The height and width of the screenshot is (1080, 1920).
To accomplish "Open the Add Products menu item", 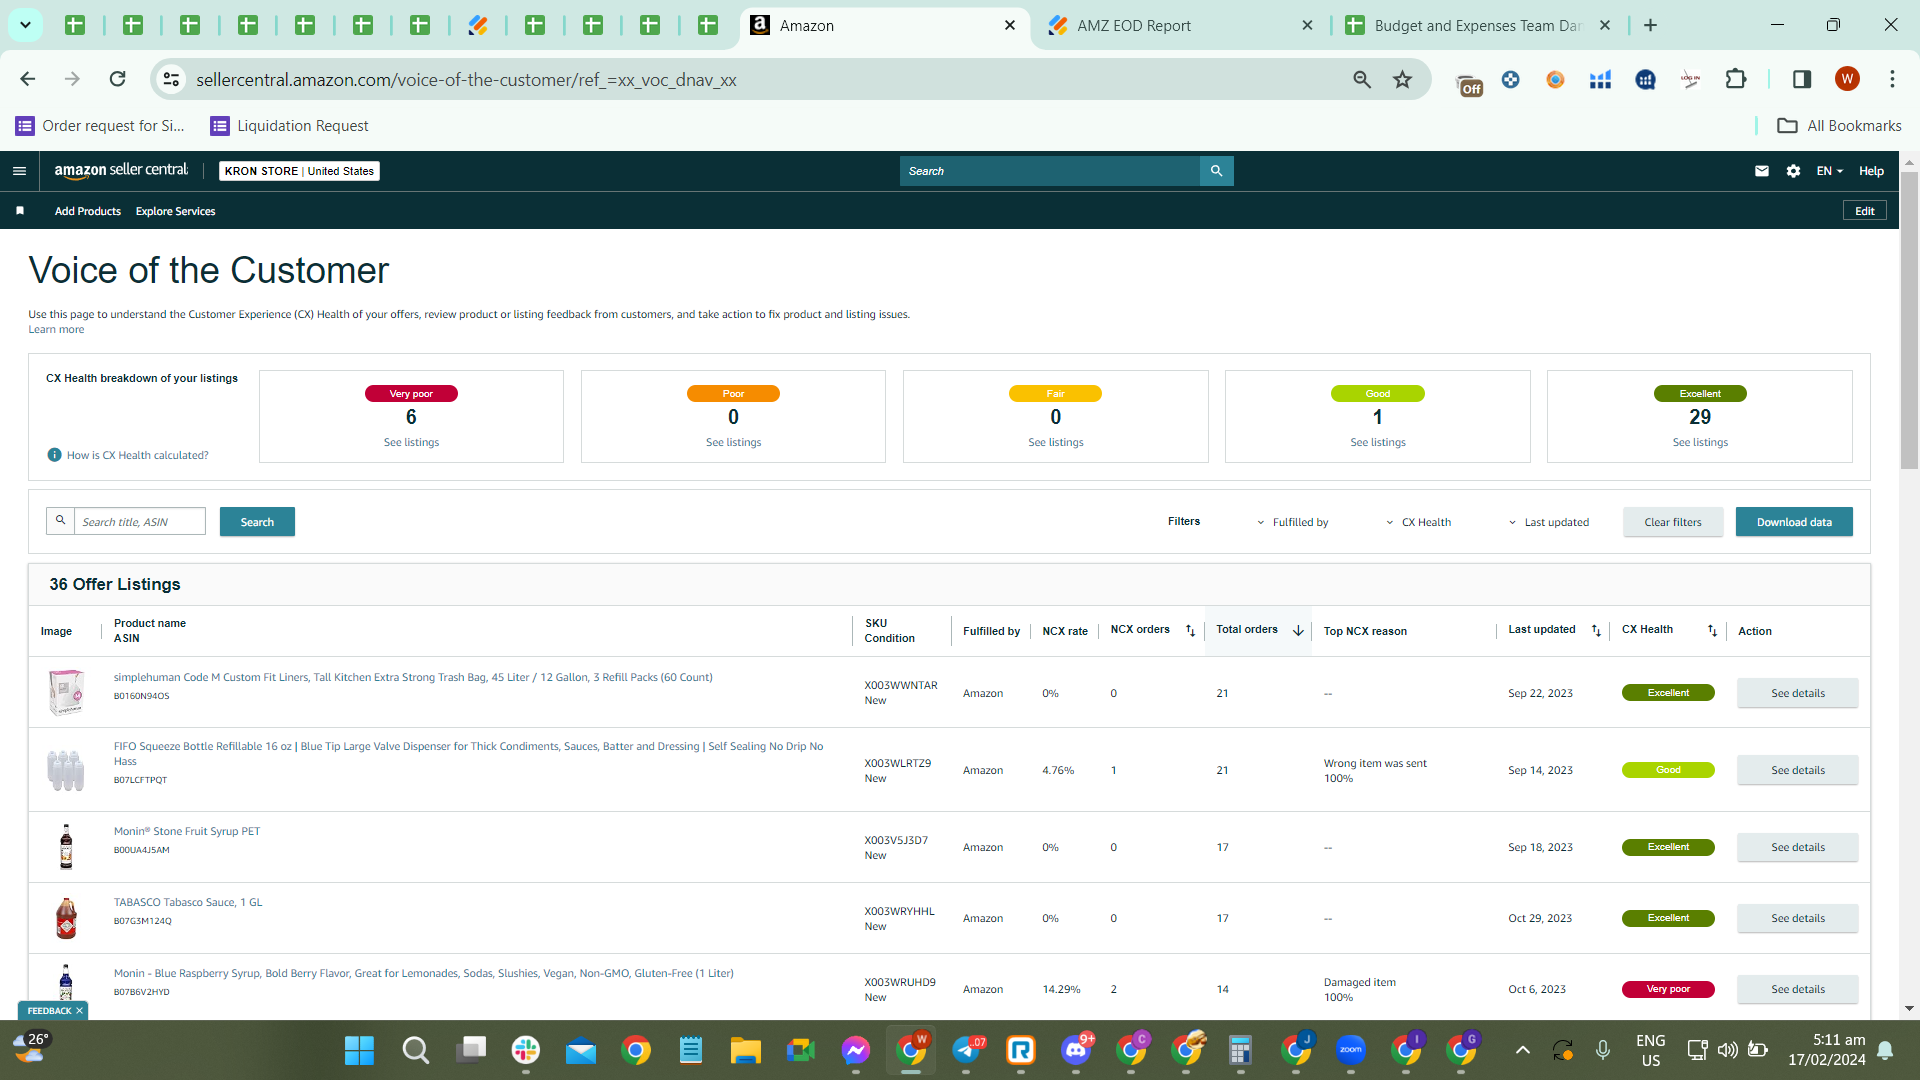I will 88,211.
